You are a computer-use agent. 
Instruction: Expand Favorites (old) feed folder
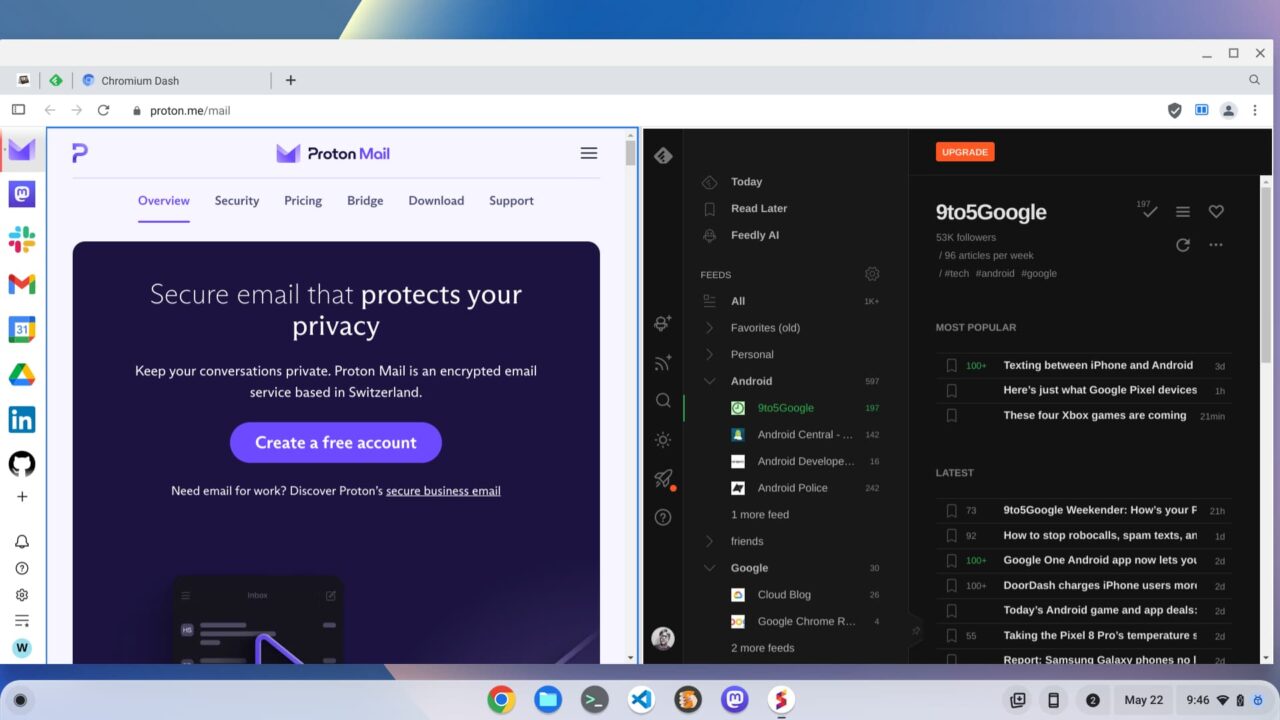pos(709,328)
